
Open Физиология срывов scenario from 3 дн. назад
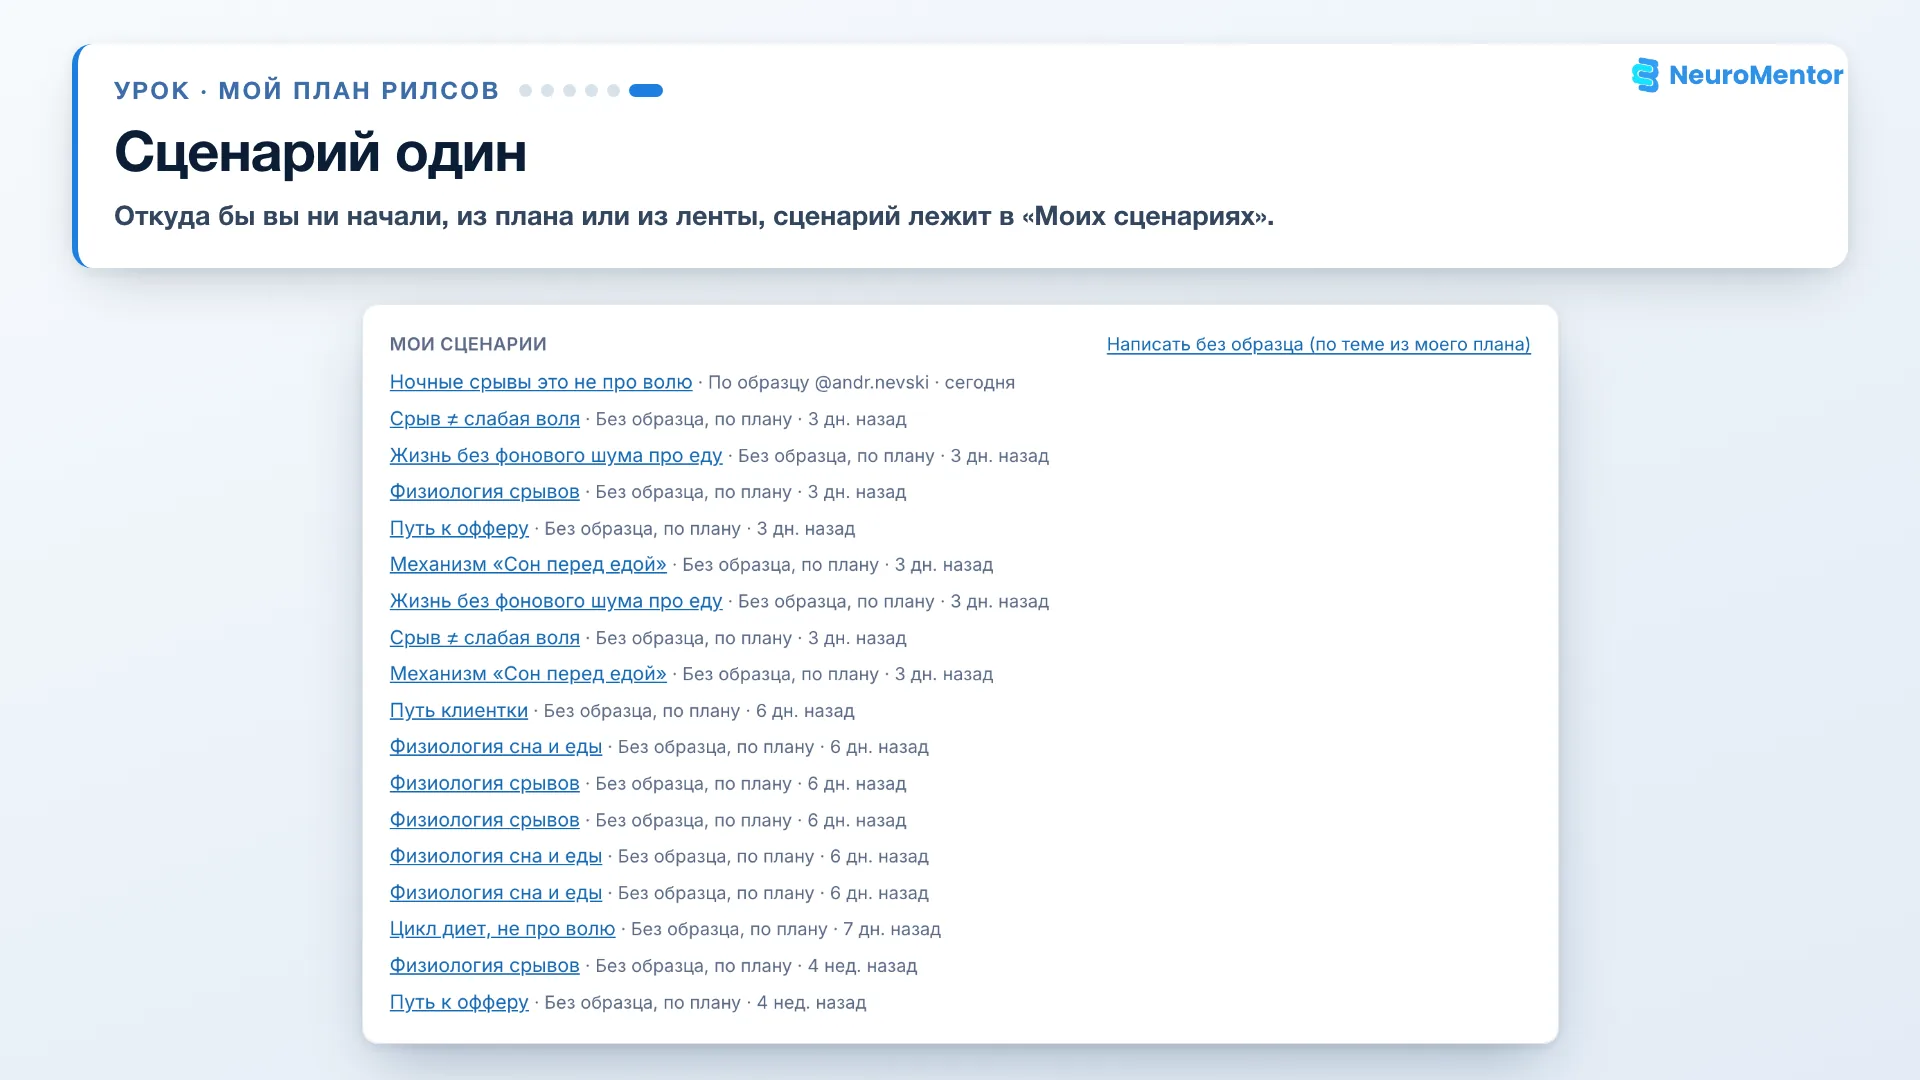tap(484, 492)
